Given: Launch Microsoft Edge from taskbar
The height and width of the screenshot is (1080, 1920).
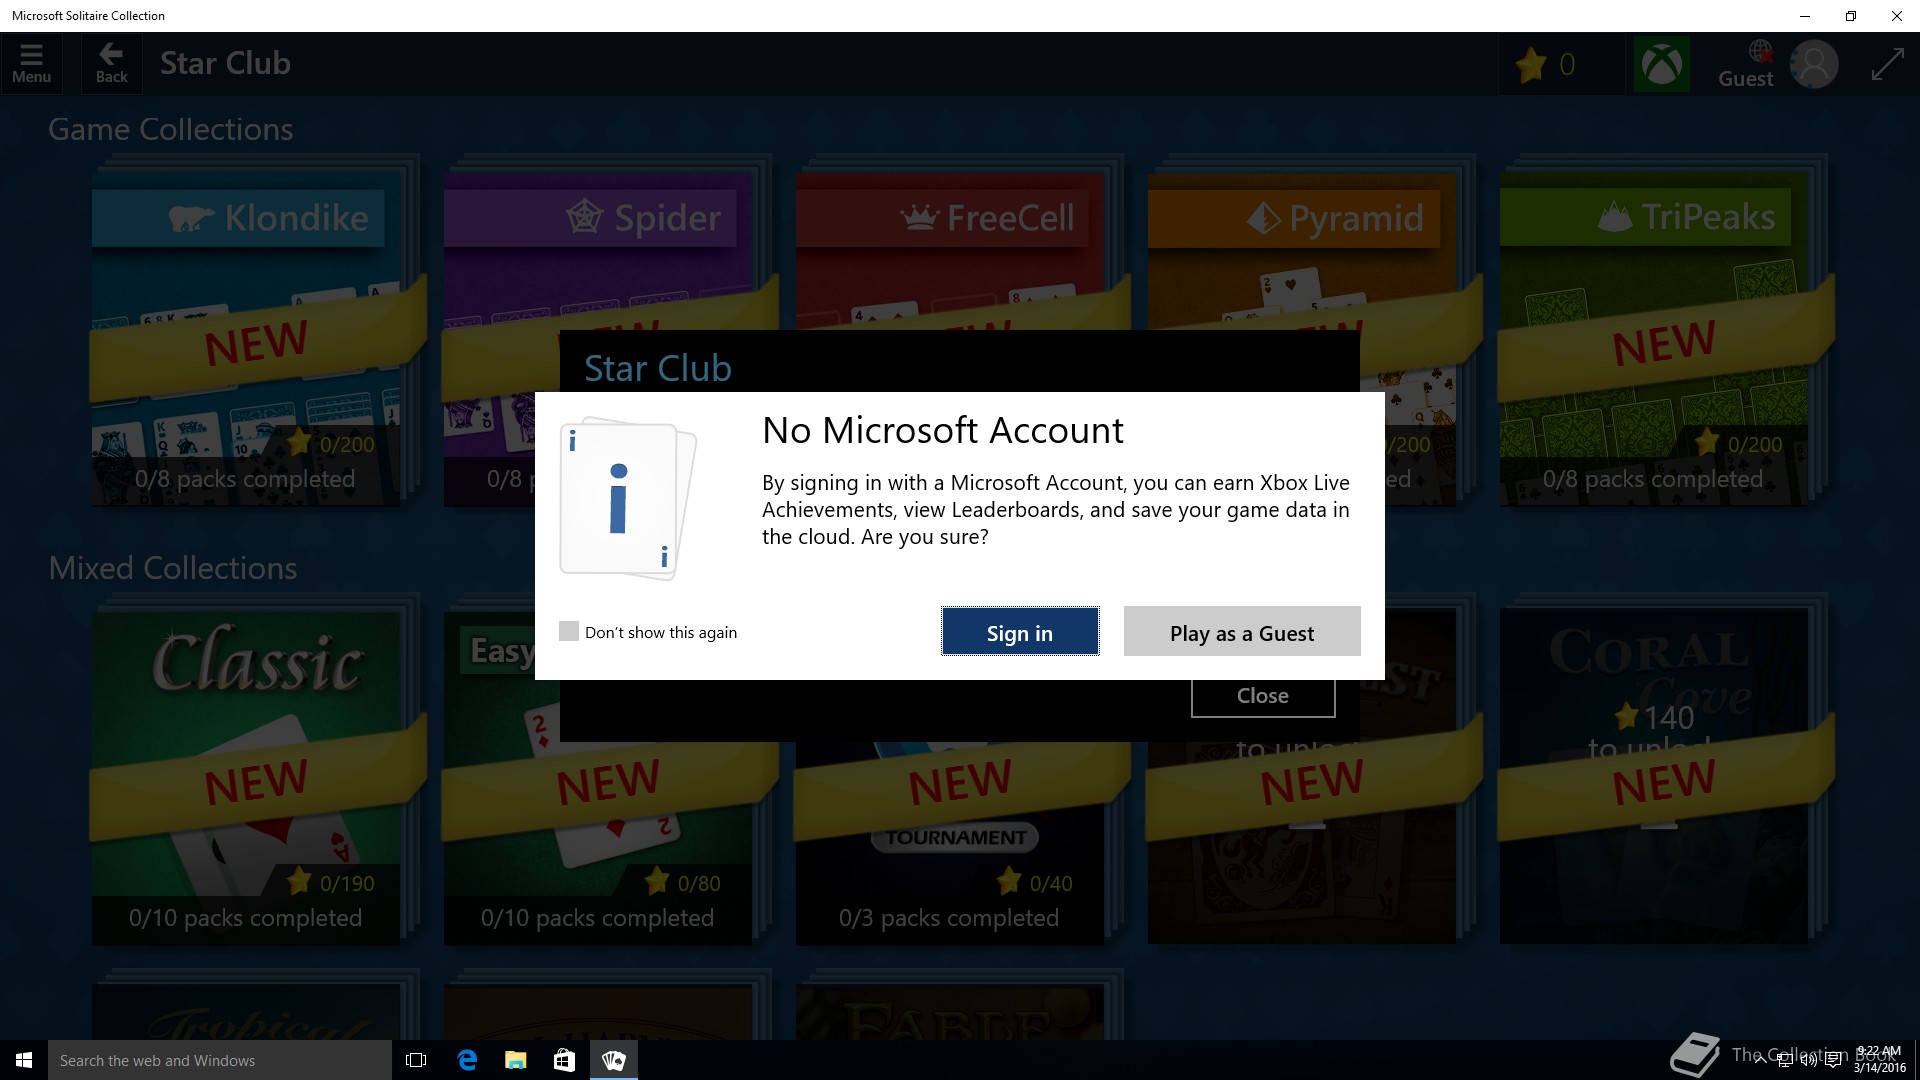Looking at the screenshot, I should click(x=466, y=1060).
